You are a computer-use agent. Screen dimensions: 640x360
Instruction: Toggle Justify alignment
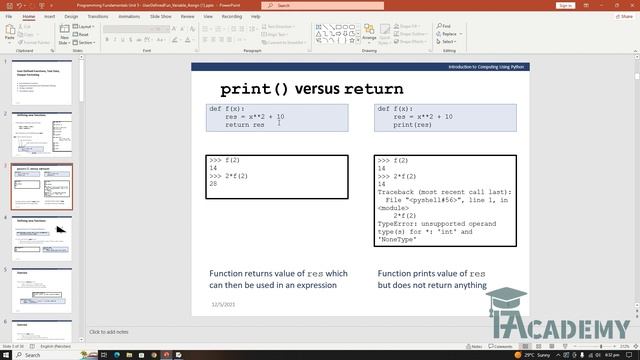[230, 40]
